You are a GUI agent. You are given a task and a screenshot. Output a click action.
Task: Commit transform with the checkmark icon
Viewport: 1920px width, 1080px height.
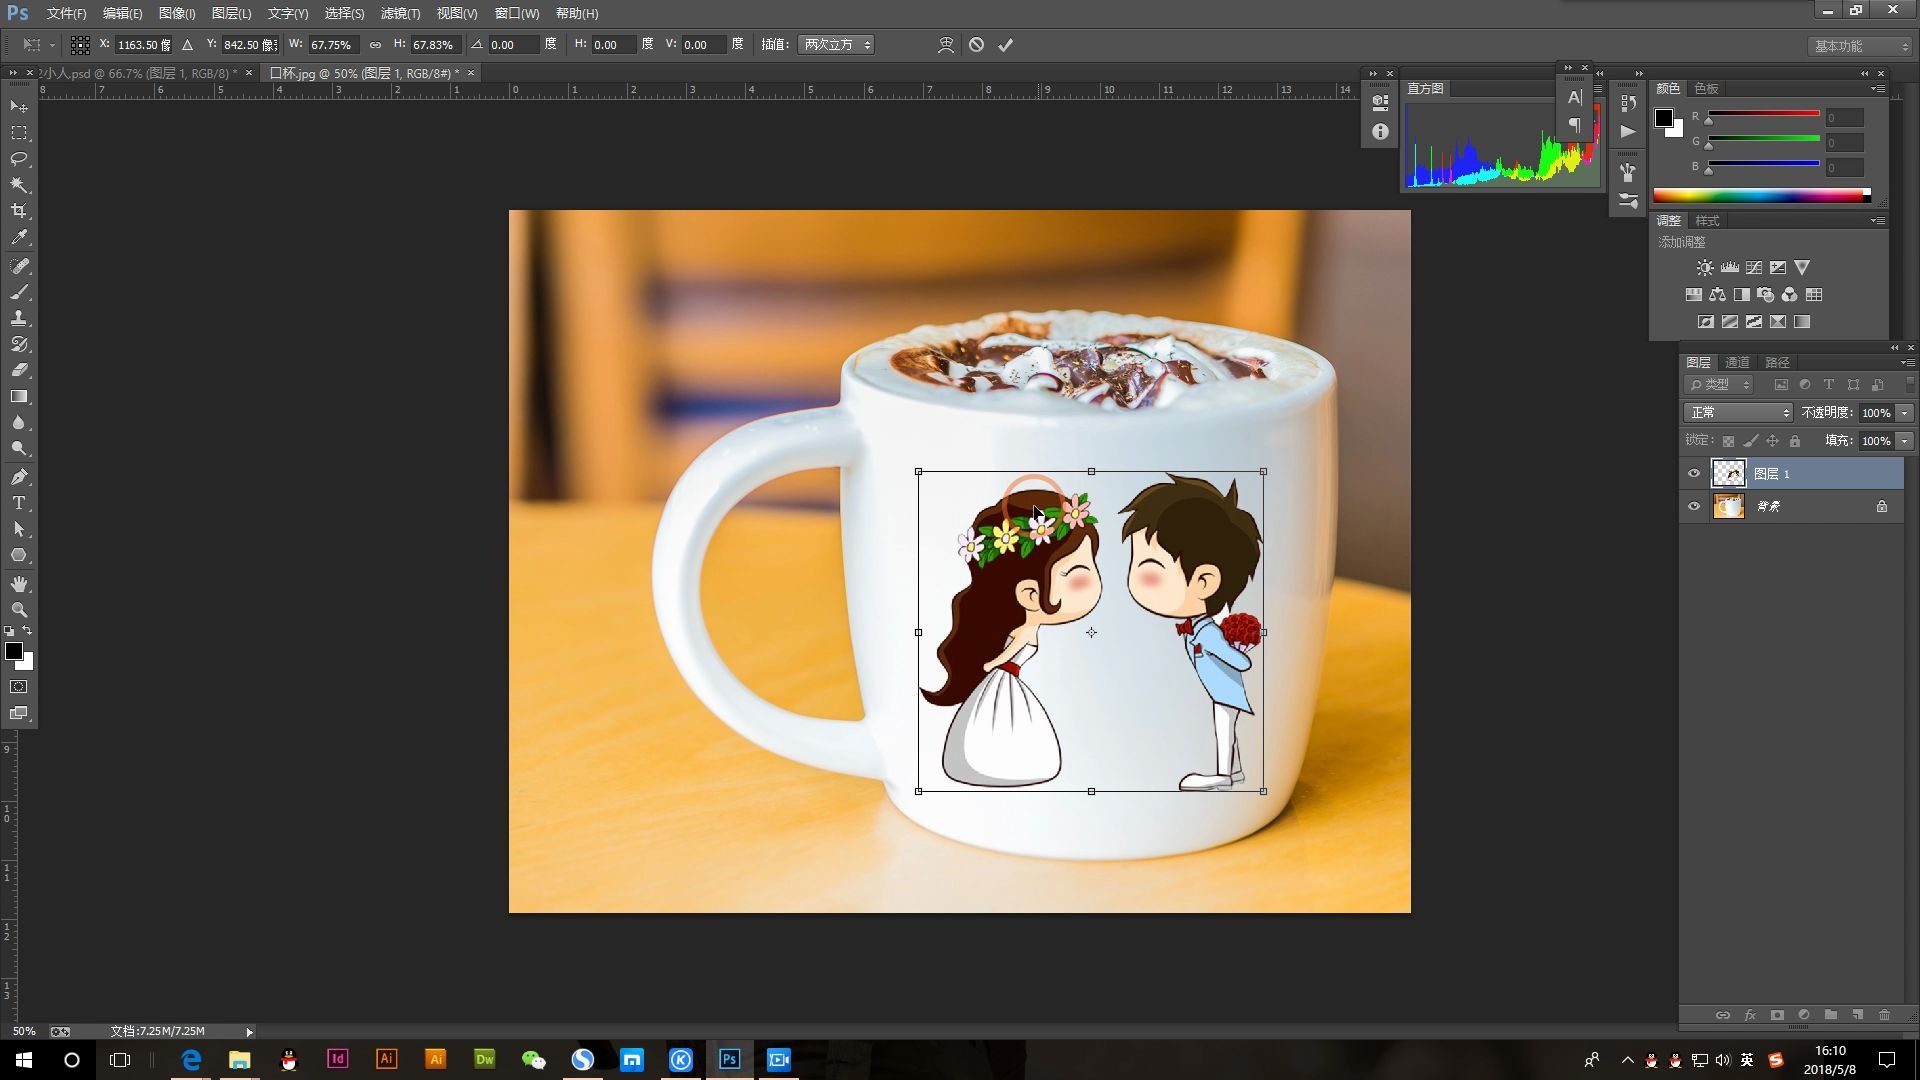pos(1005,45)
